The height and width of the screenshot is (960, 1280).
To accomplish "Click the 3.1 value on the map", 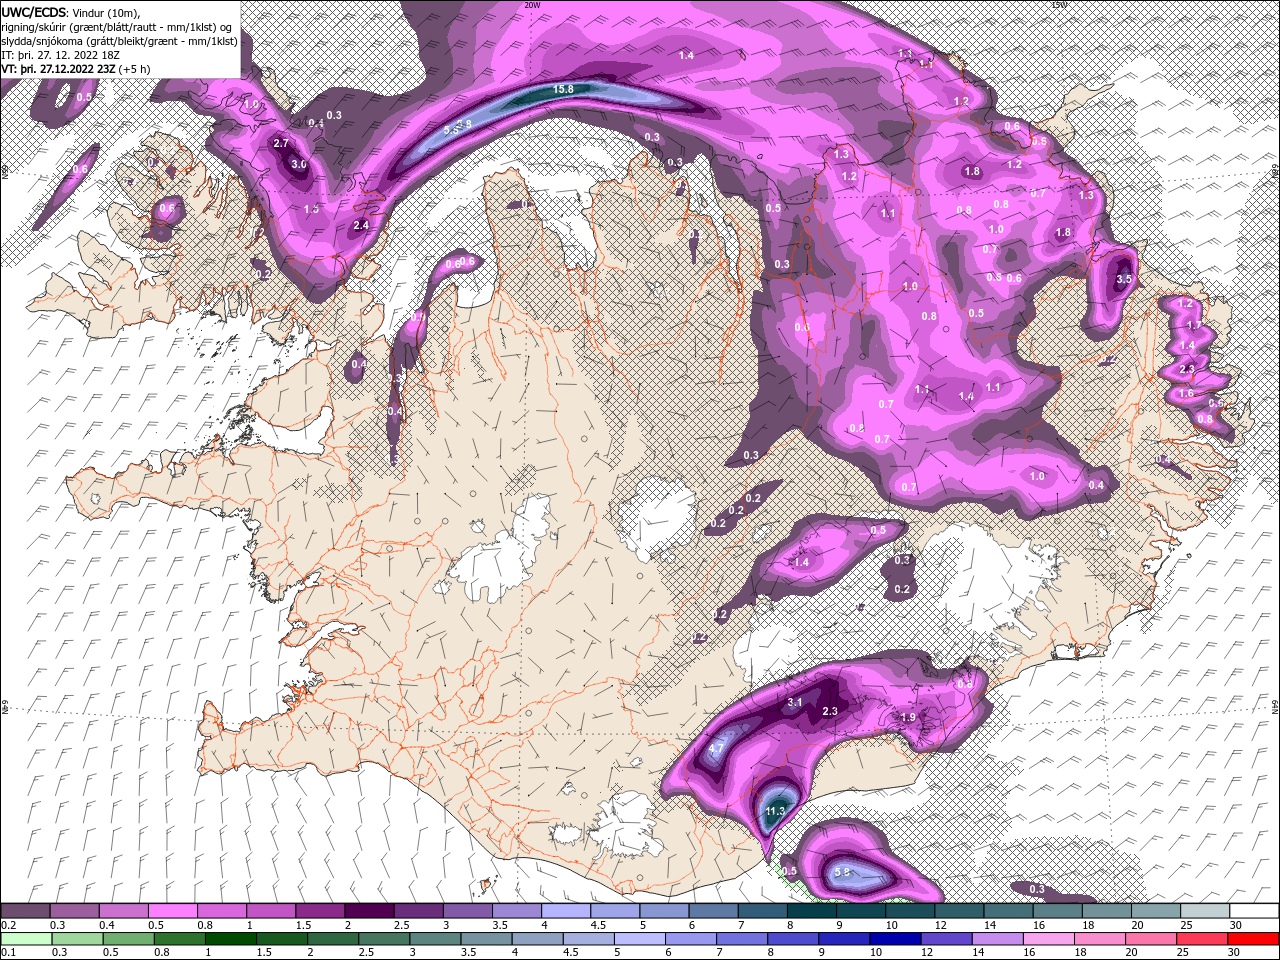I will (x=795, y=703).
